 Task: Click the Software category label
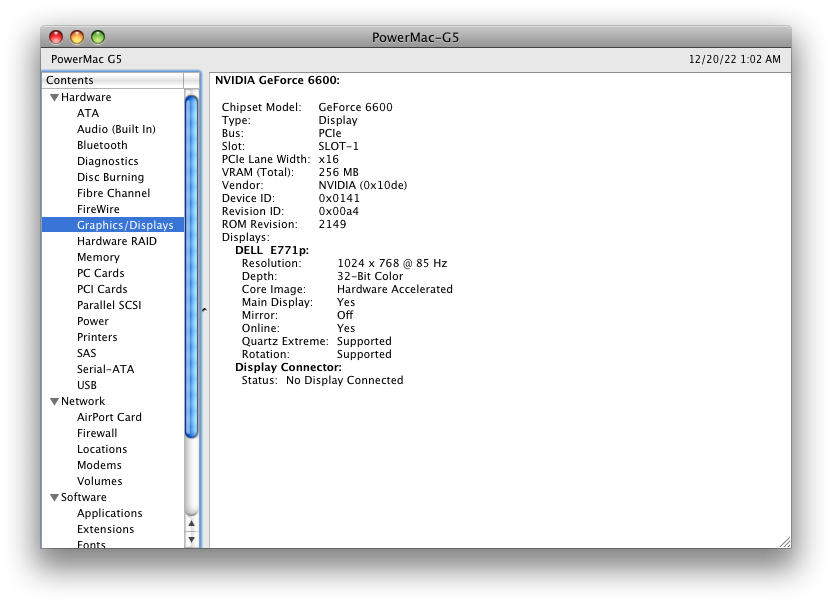83,497
